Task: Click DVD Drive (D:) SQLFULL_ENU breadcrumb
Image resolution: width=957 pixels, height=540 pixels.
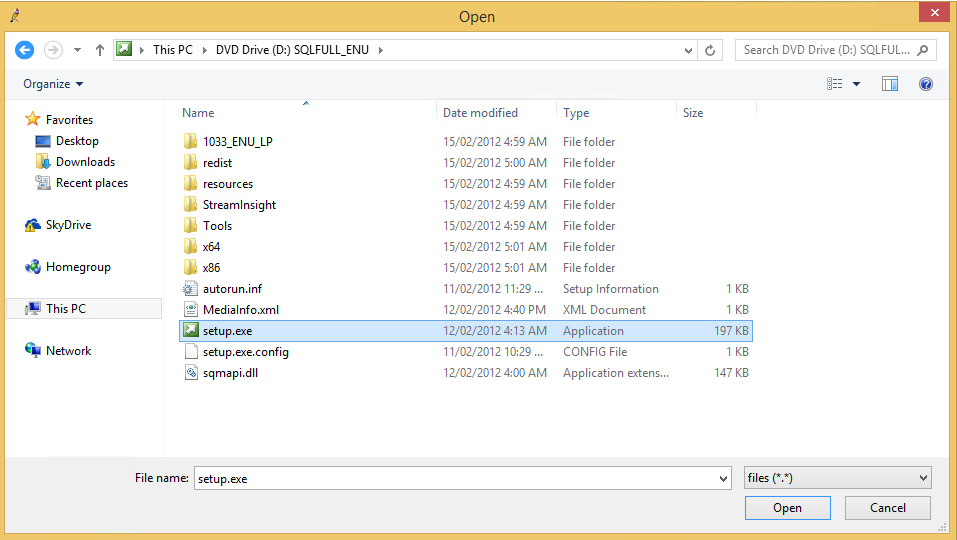Action: 292,50
